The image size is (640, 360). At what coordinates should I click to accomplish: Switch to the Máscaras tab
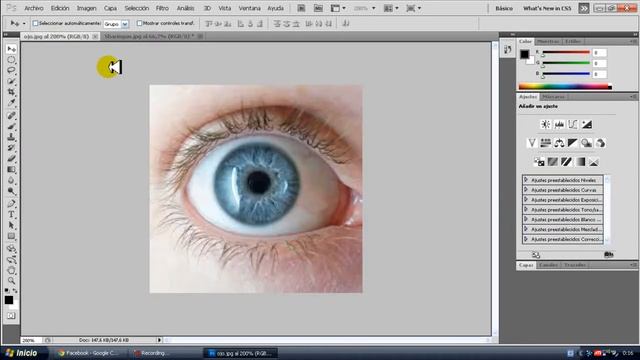pyautogui.click(x=553, y=97)
